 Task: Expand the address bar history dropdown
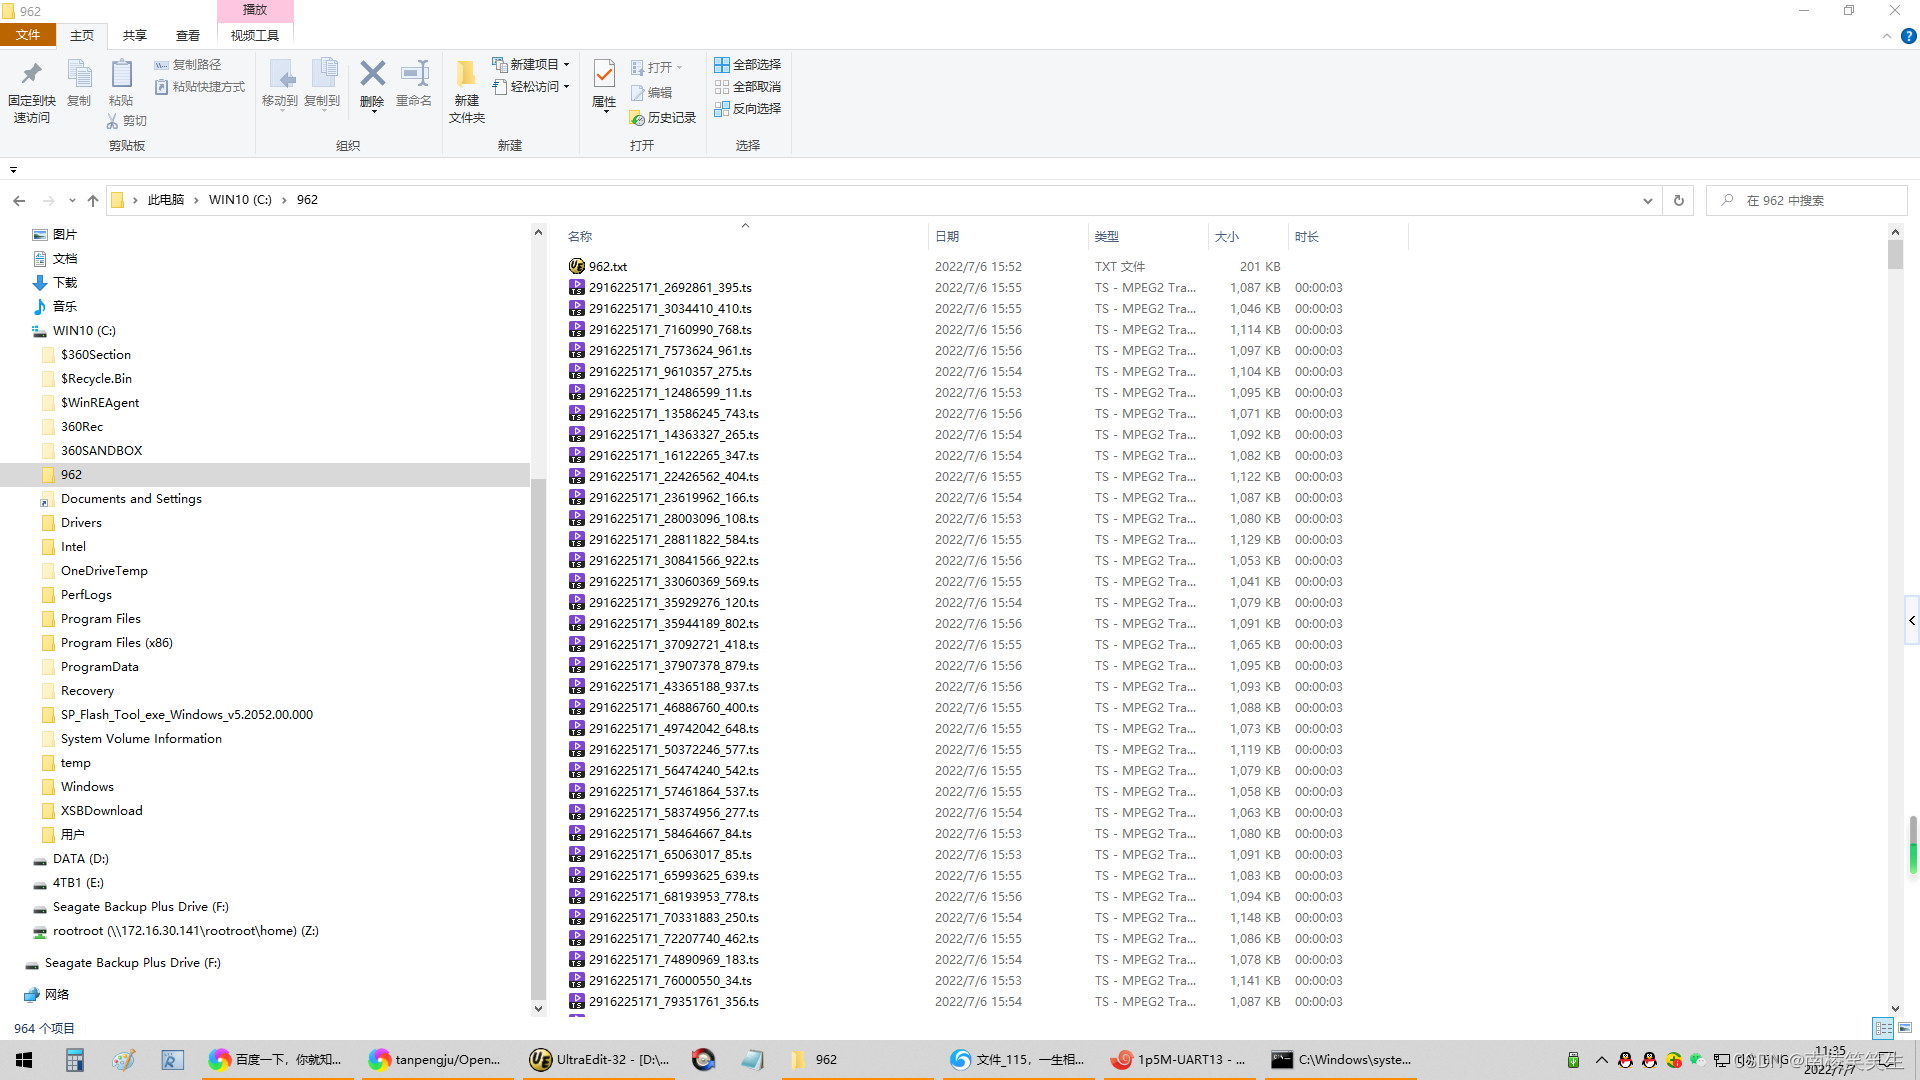1647,200
